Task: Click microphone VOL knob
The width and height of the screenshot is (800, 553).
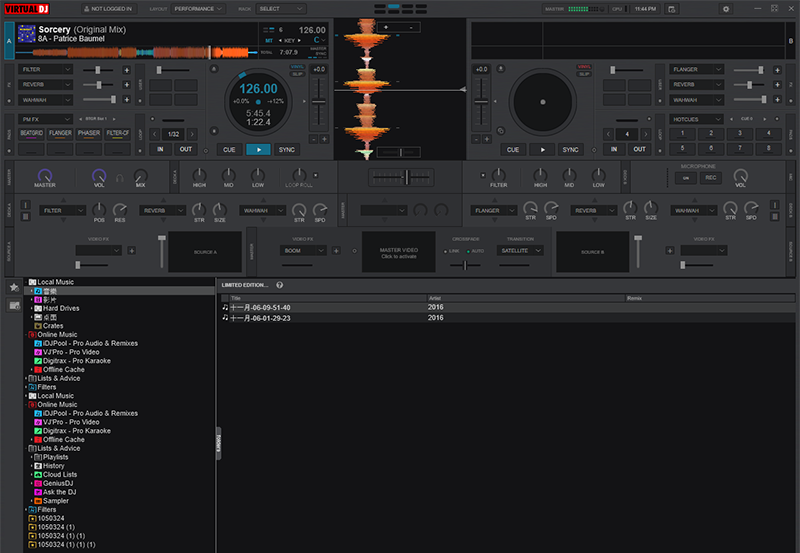Action: click(x=740, y=175)
